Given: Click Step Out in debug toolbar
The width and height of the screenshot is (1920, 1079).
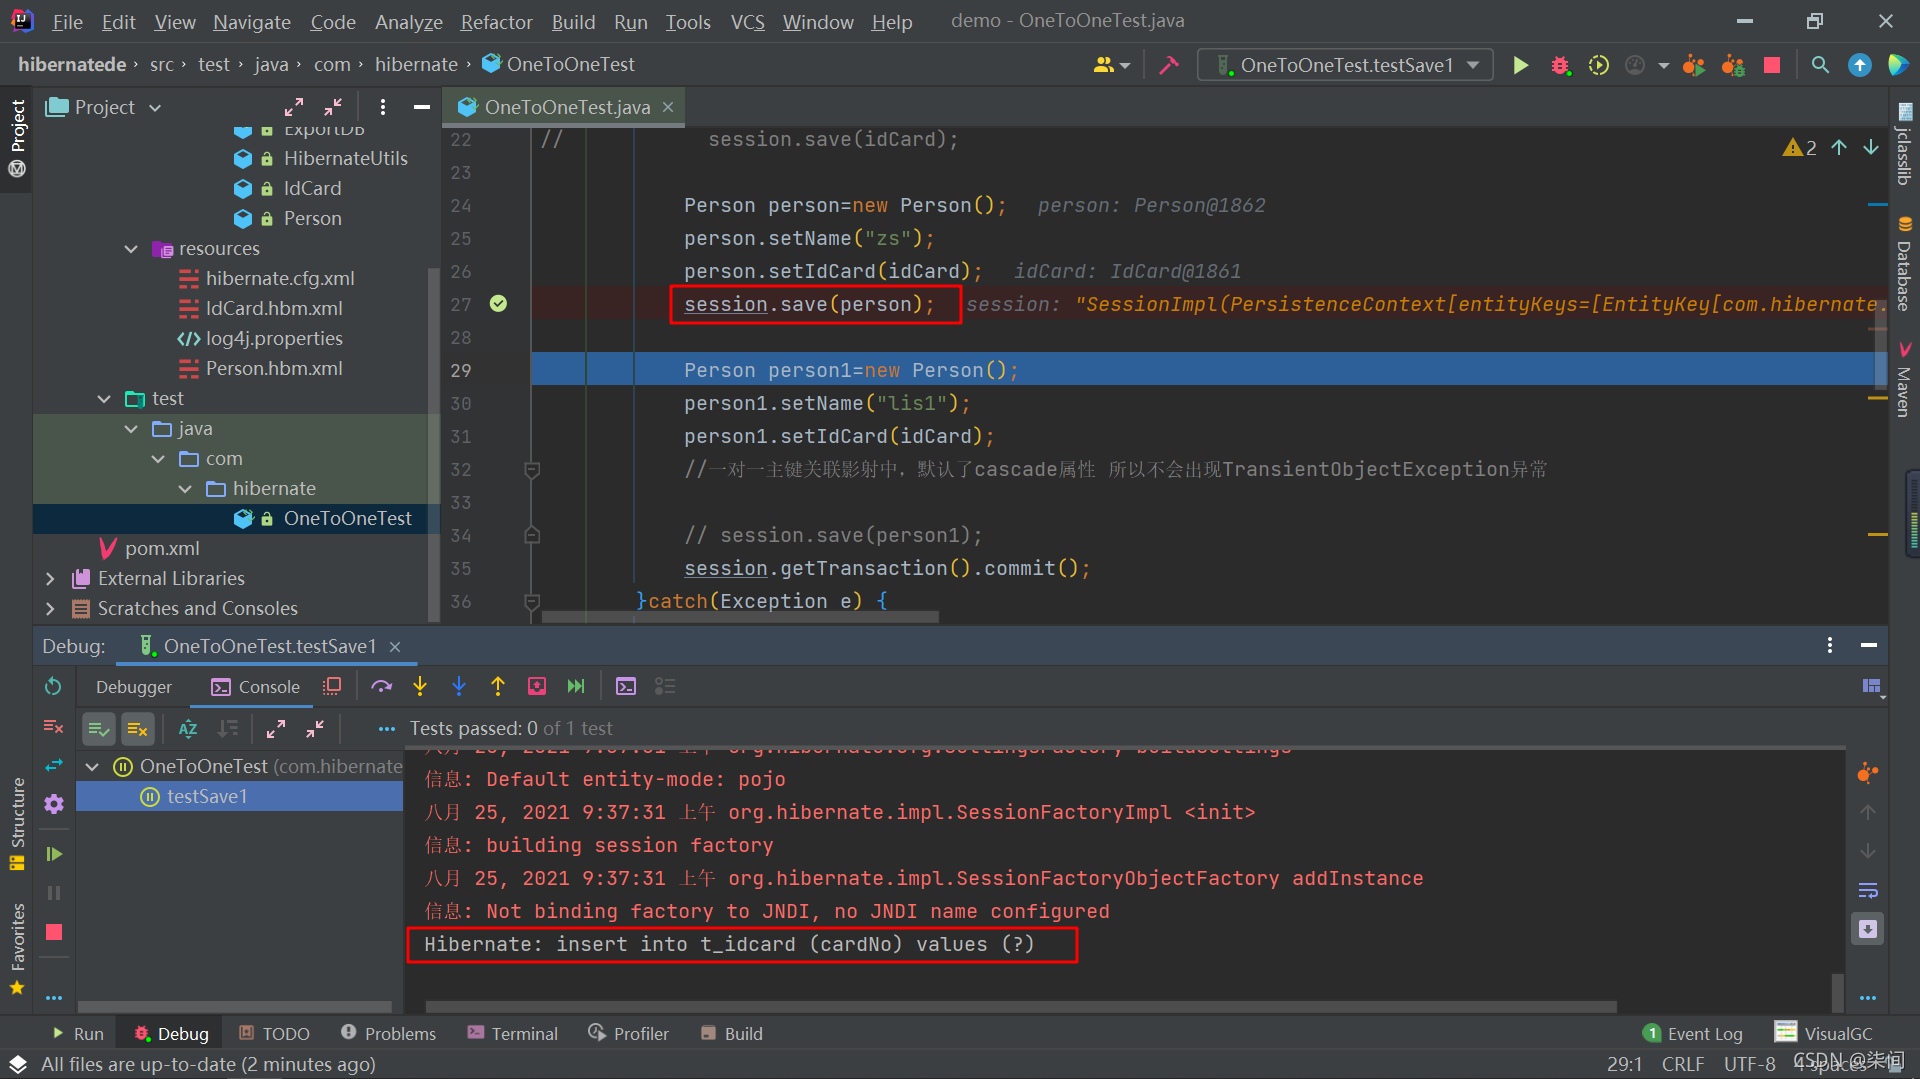Looking at the screenshot, I should [498, 686].
